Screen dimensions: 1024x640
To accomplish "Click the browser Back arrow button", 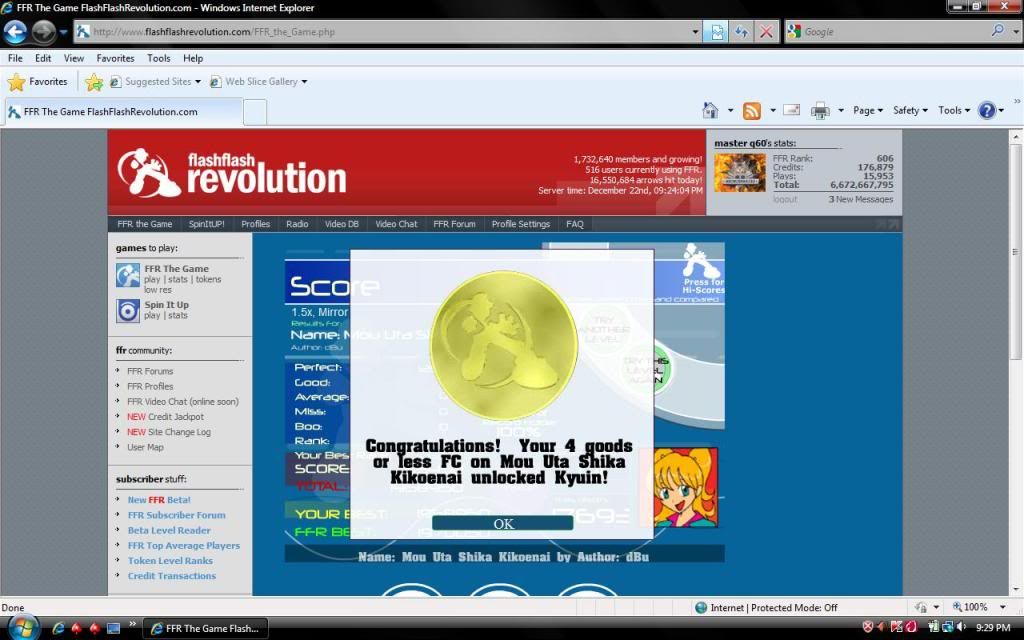I will (16, 32).
